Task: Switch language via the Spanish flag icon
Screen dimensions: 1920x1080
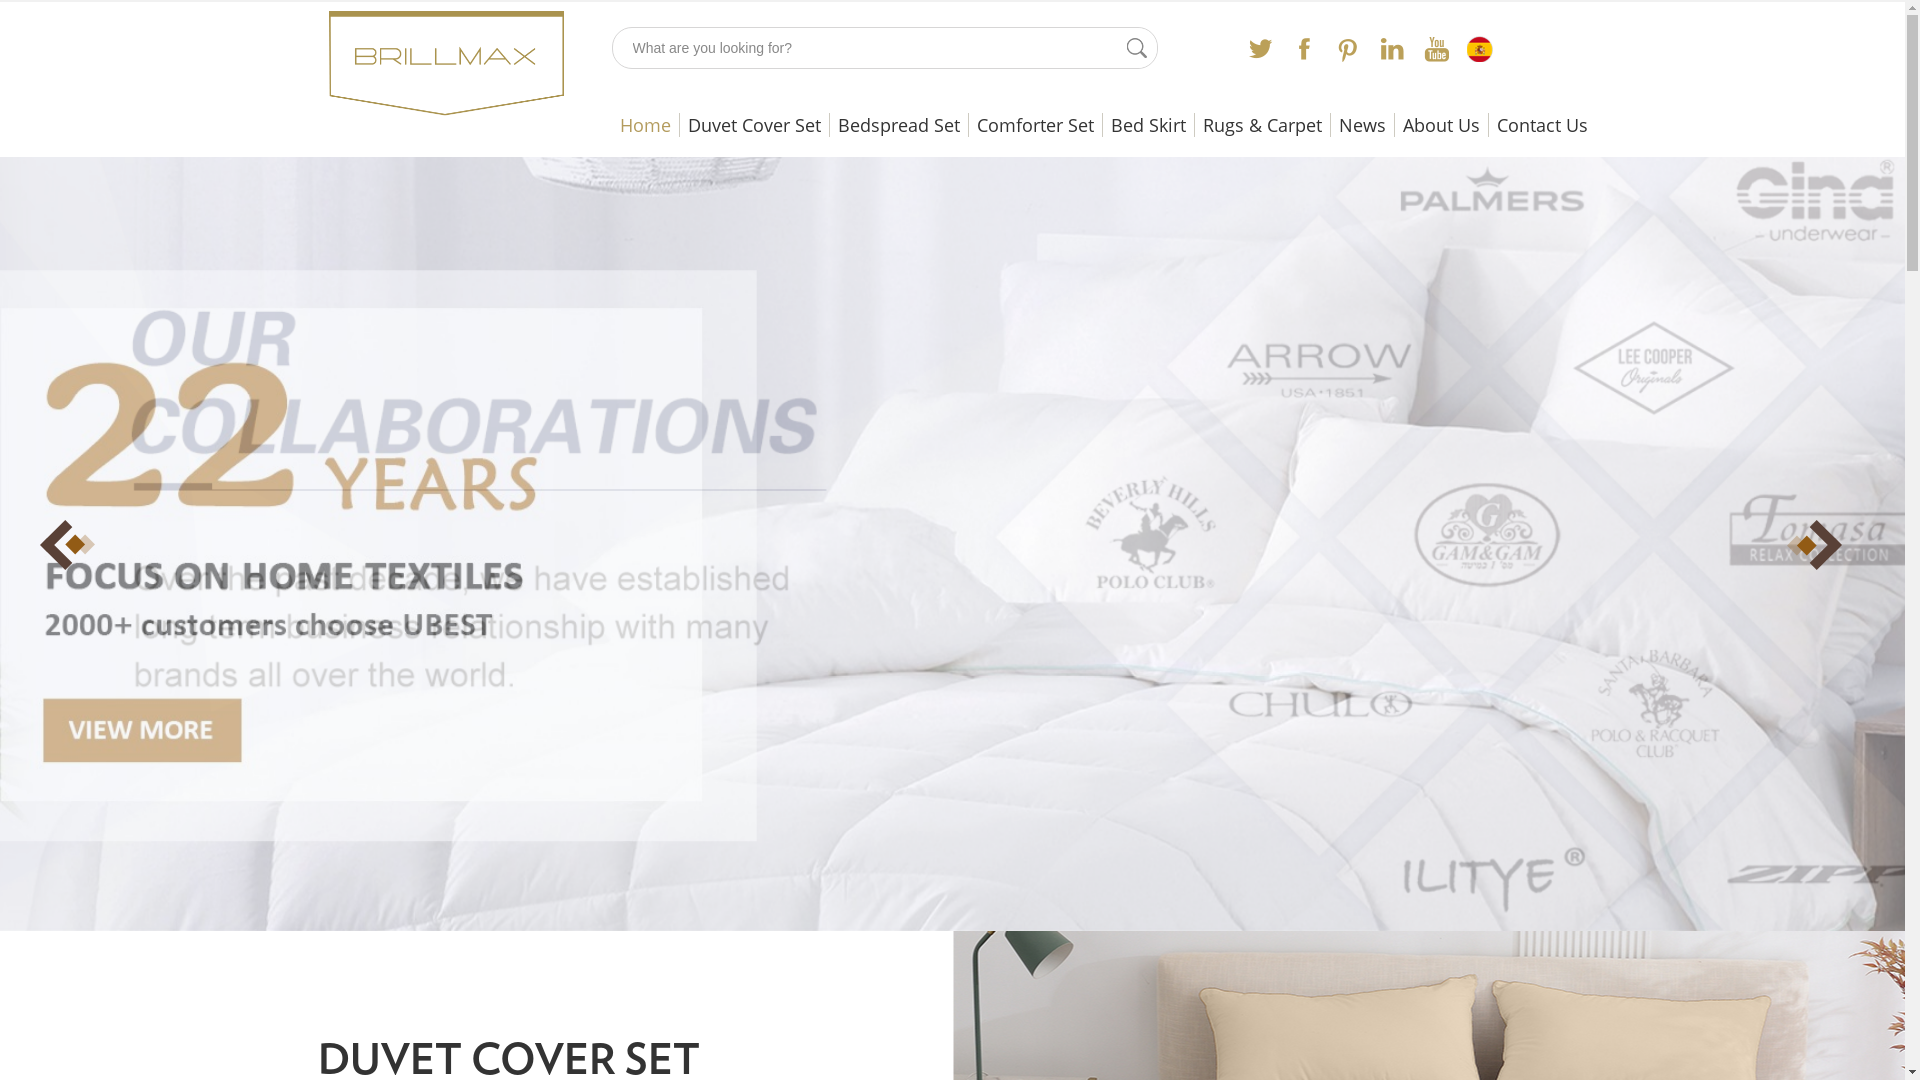Action: [x=1479, y=49]
